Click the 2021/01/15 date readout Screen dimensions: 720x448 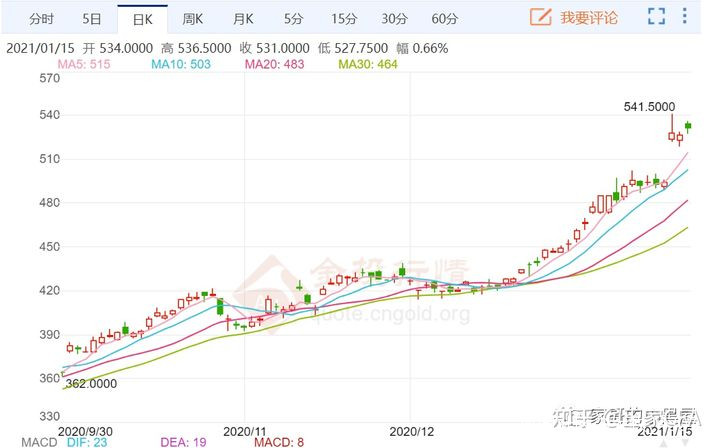[40, 48]
